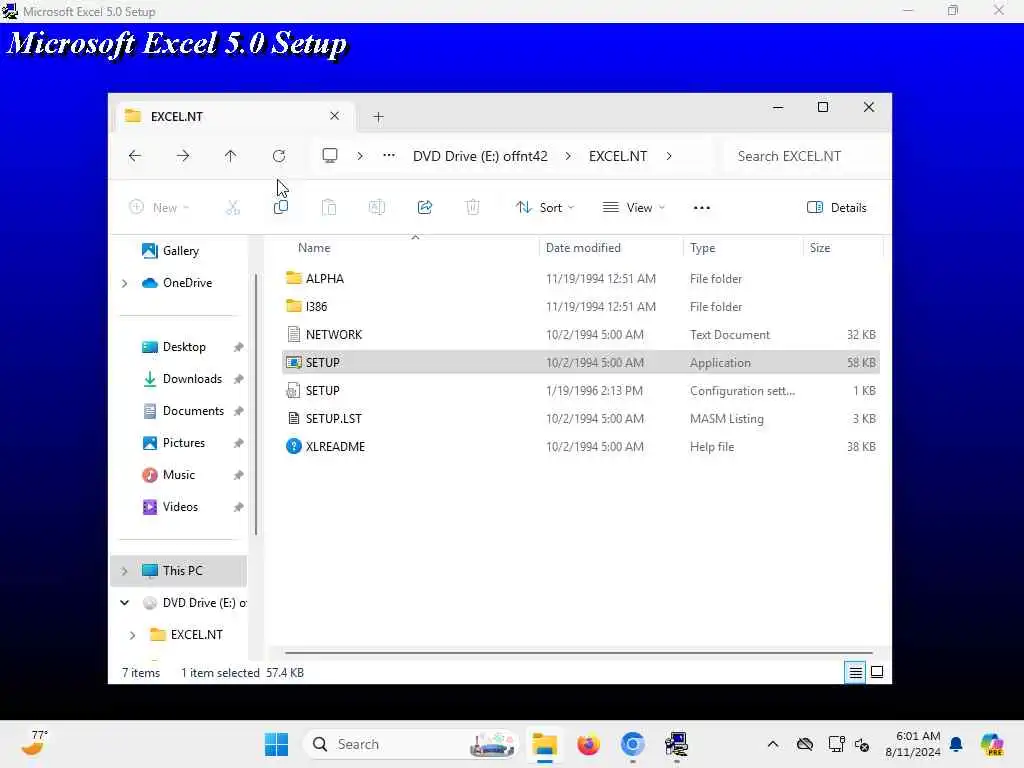Sort by Size column header
The image size is (1024, 768).
[x=820, y=248]
